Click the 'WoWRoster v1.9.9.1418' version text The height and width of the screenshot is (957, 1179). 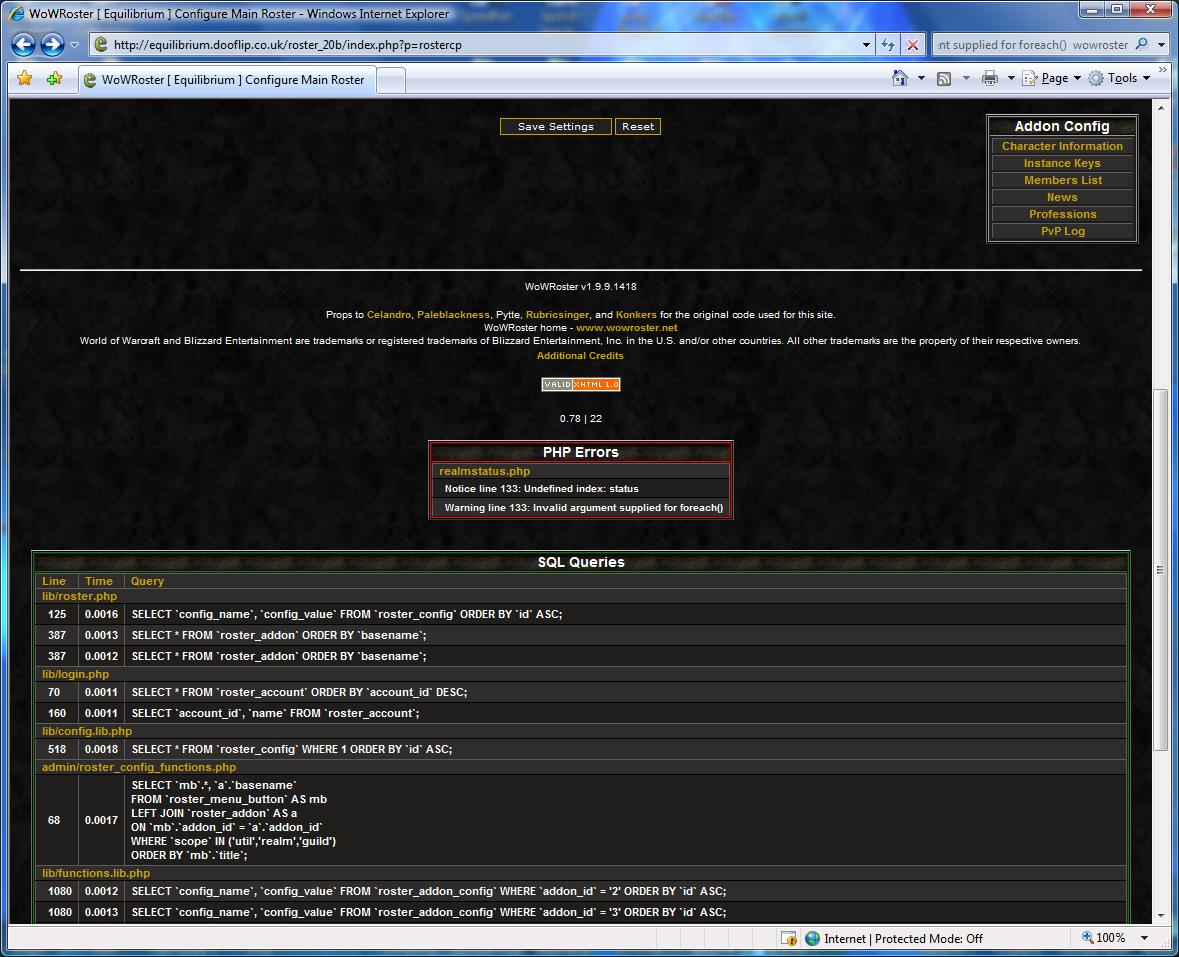pyautogui.click(x=580, y=286)
